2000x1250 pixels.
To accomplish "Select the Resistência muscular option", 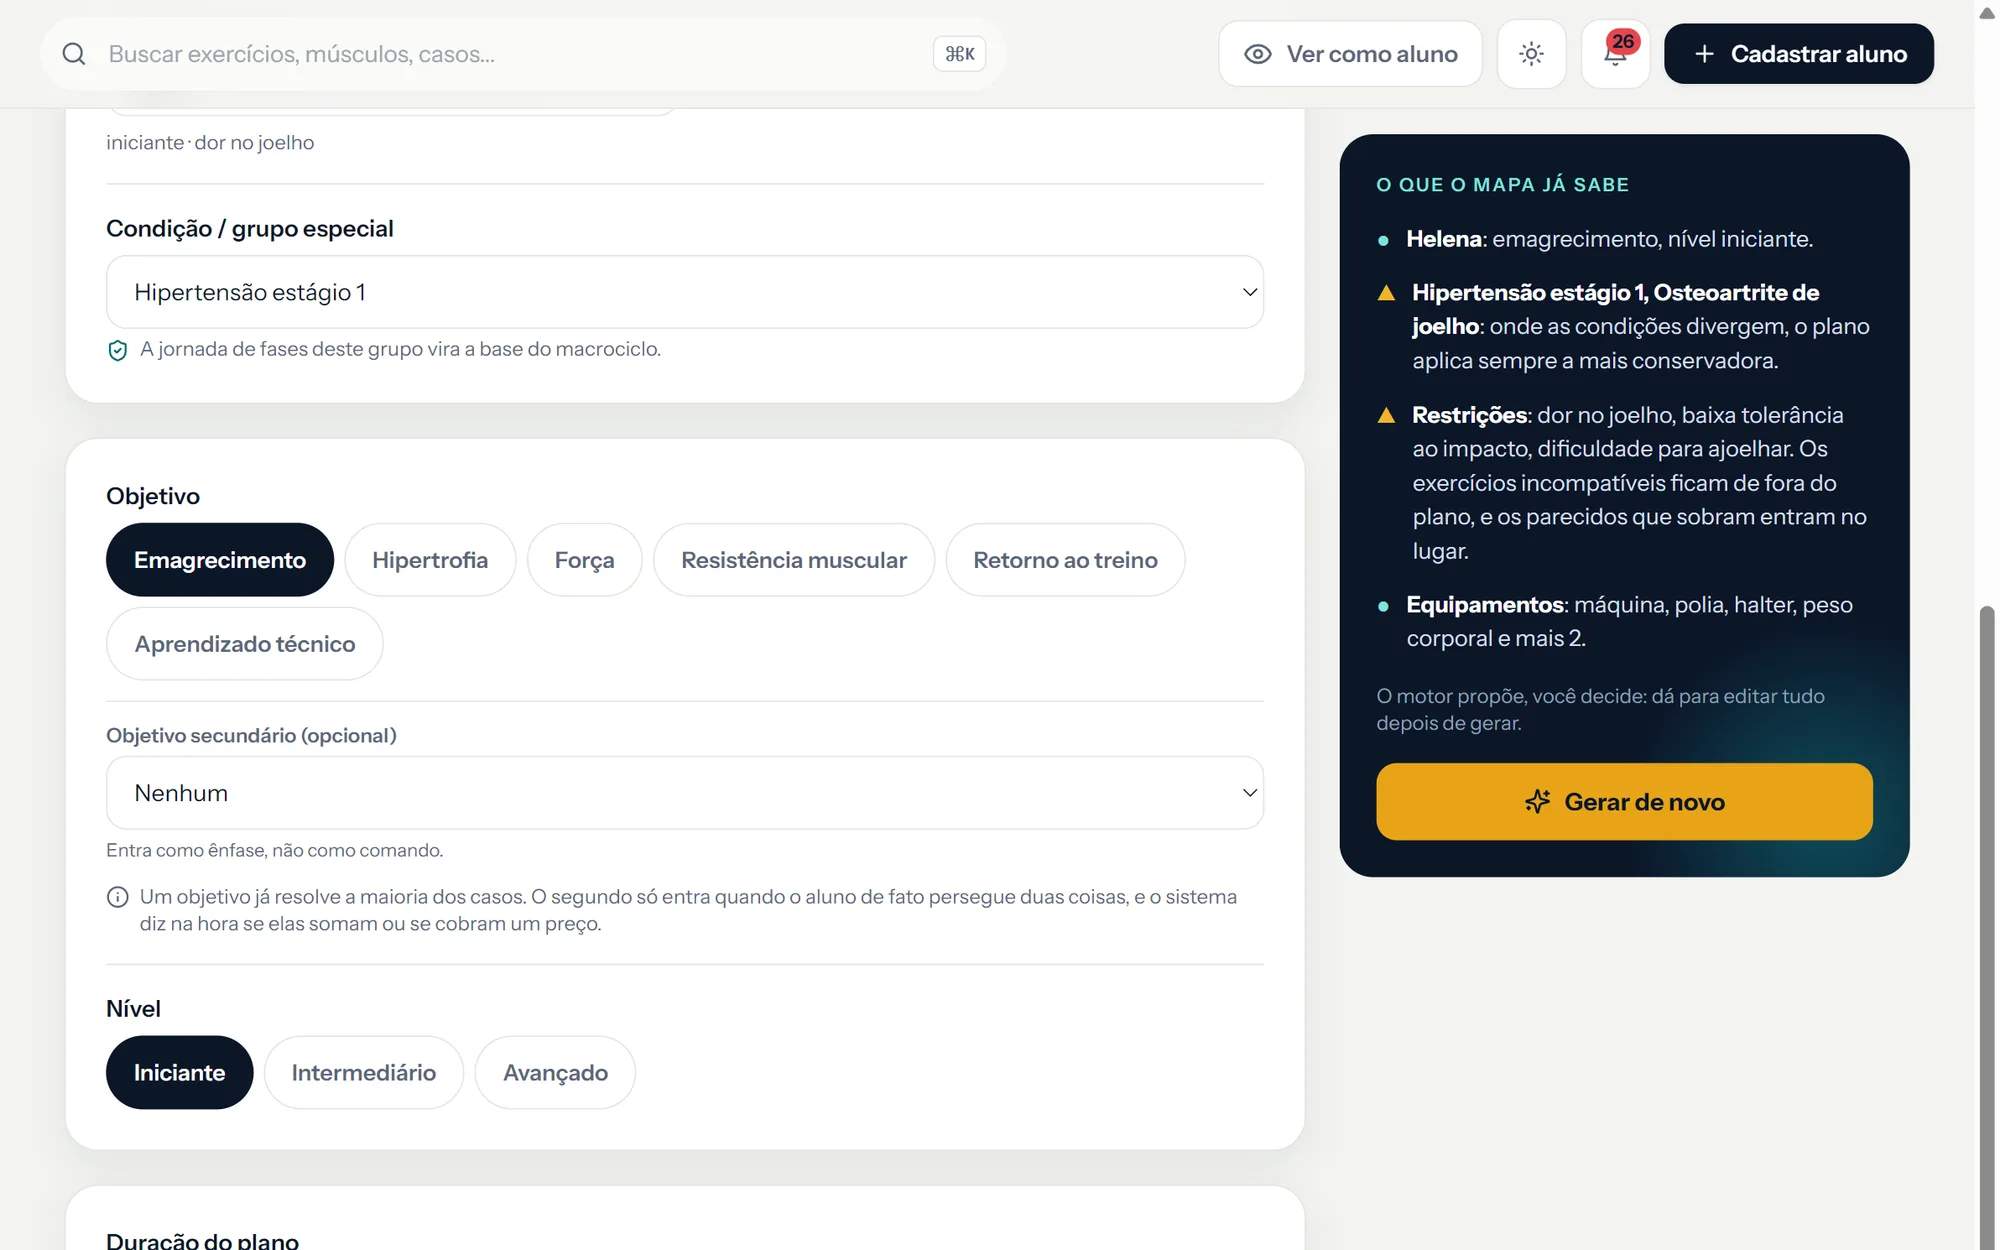I will tap(794, 560).
